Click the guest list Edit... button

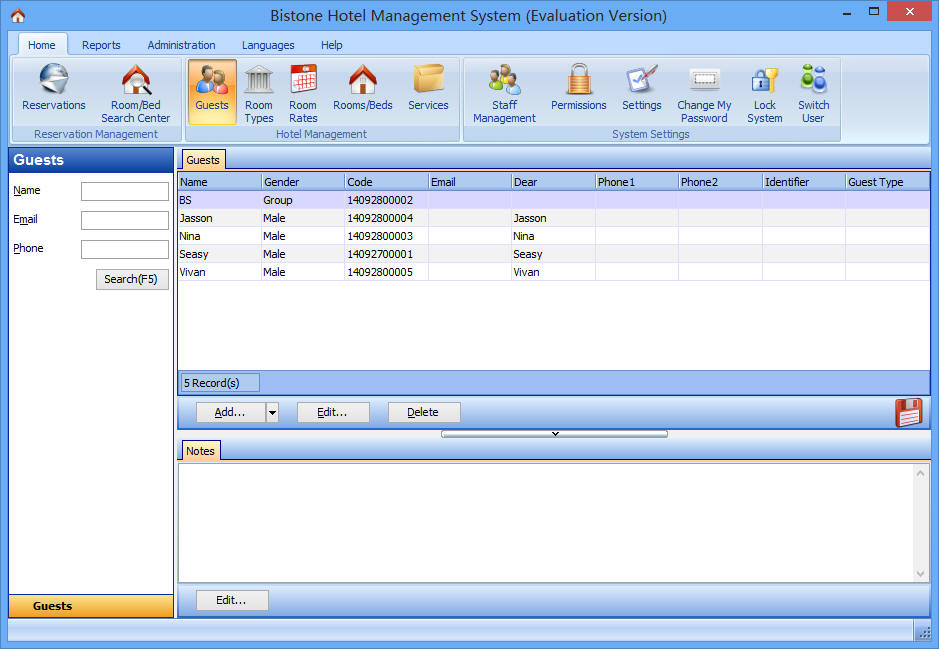pyautogui.click(x=333, y=413)
